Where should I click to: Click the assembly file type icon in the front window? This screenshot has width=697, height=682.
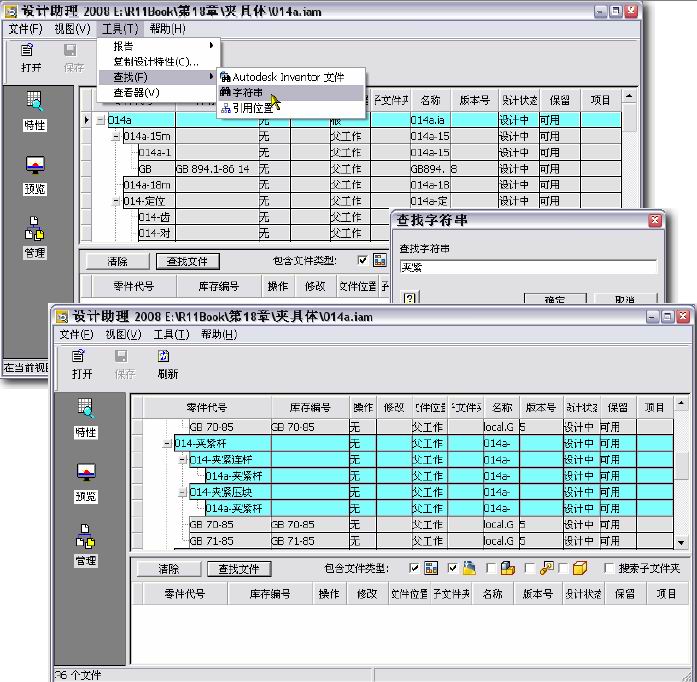pyautogui.click(x=508, y=568)
